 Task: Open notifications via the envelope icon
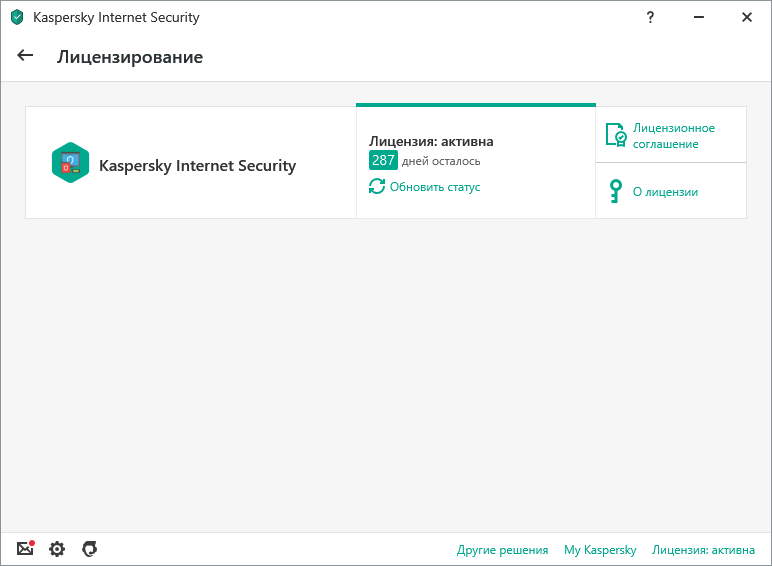pos(26,549)
